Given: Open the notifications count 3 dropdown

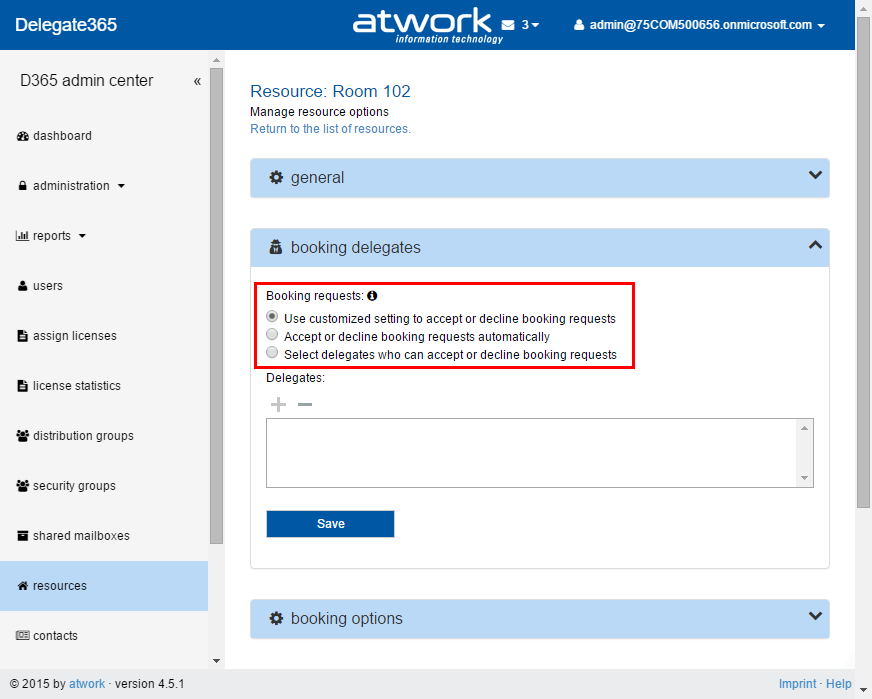Looking at the screenshot, I should [530, 25].
